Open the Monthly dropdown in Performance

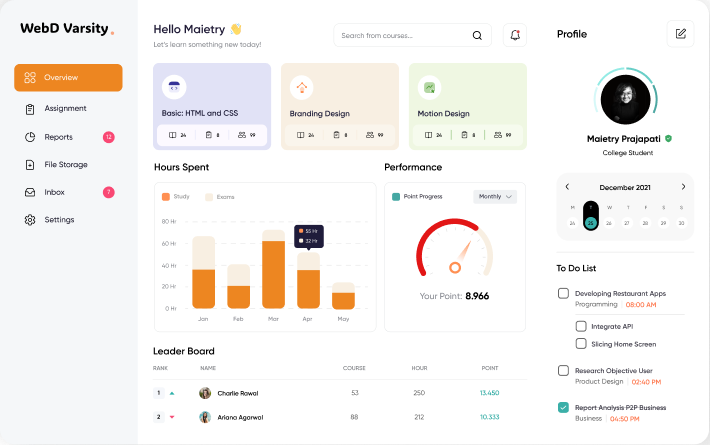pos(495,196)
